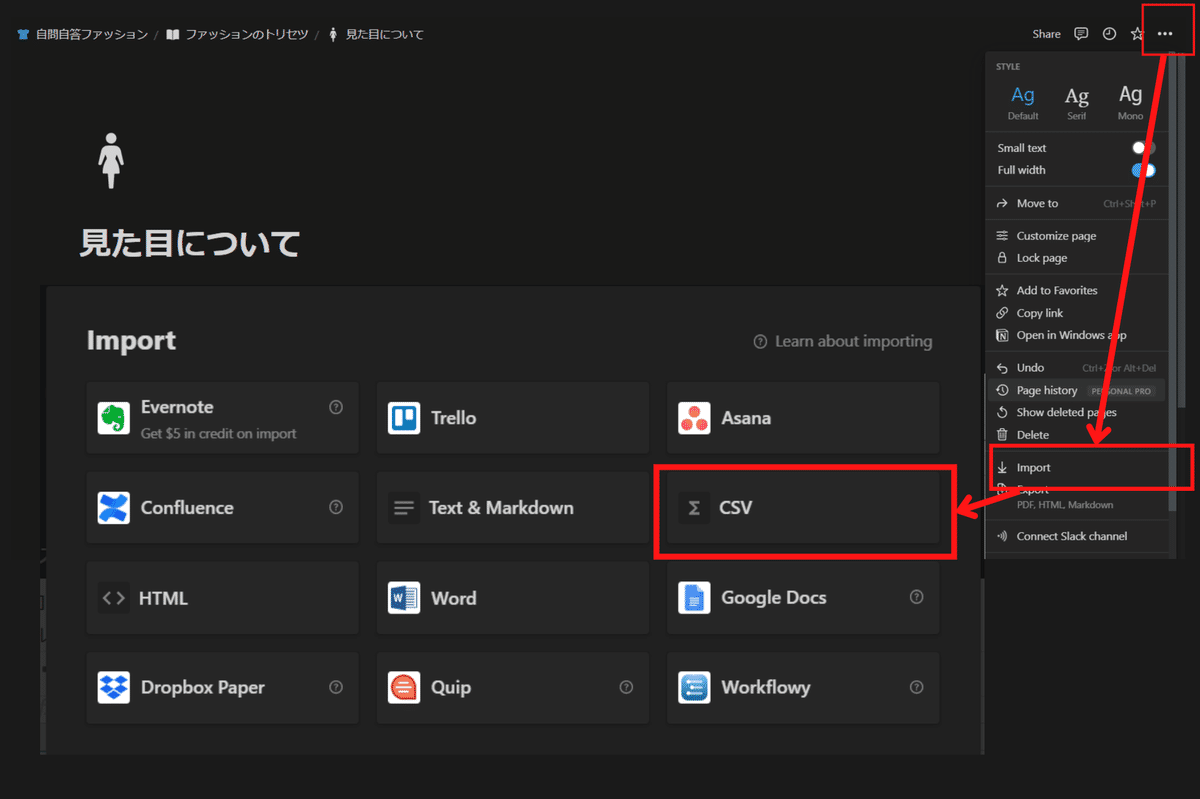
Task: Select Dropbox Paper import option
Action: pos(223,688)
